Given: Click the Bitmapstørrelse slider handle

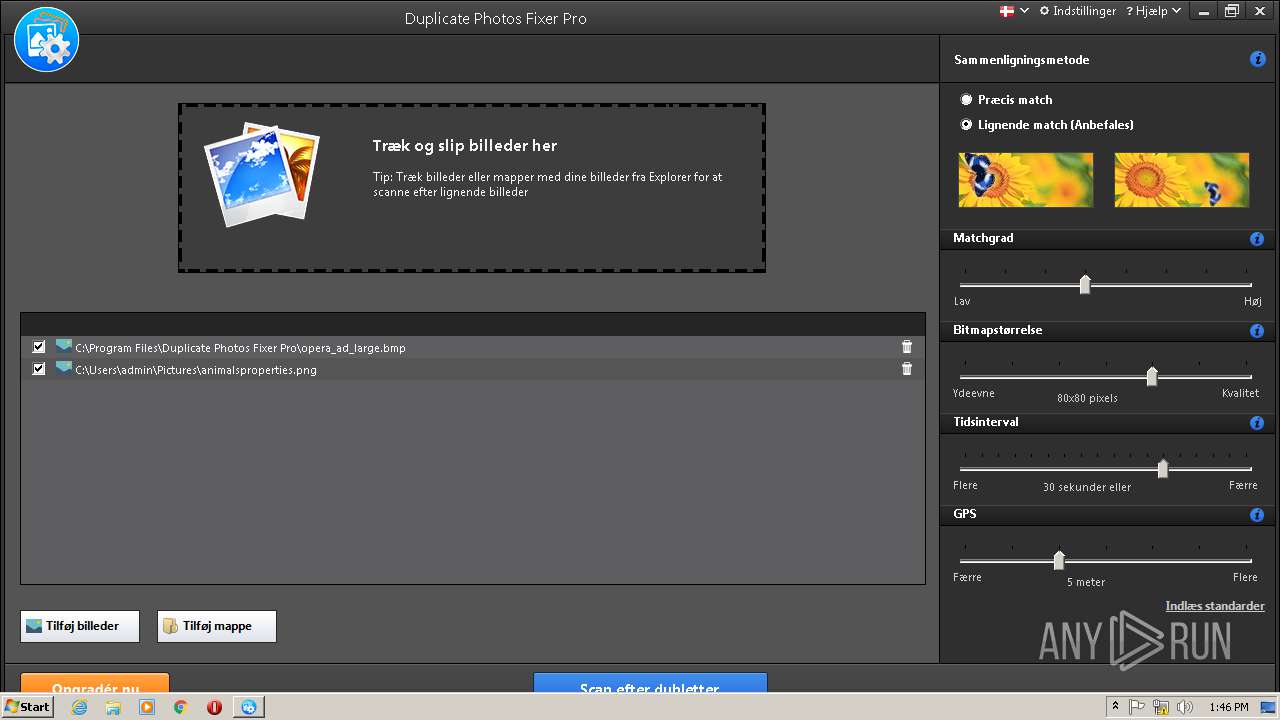Looking at the screenshot, I should point(1152,376).
